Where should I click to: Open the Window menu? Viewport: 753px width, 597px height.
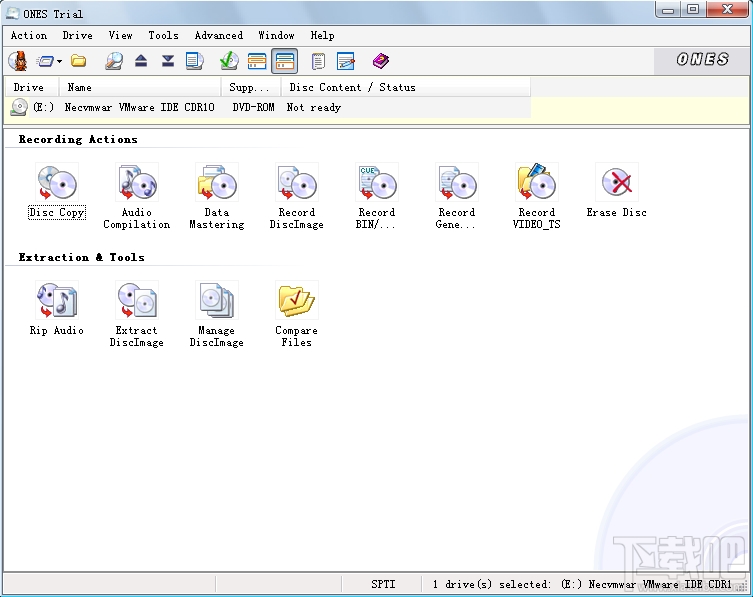pos(276,36)
